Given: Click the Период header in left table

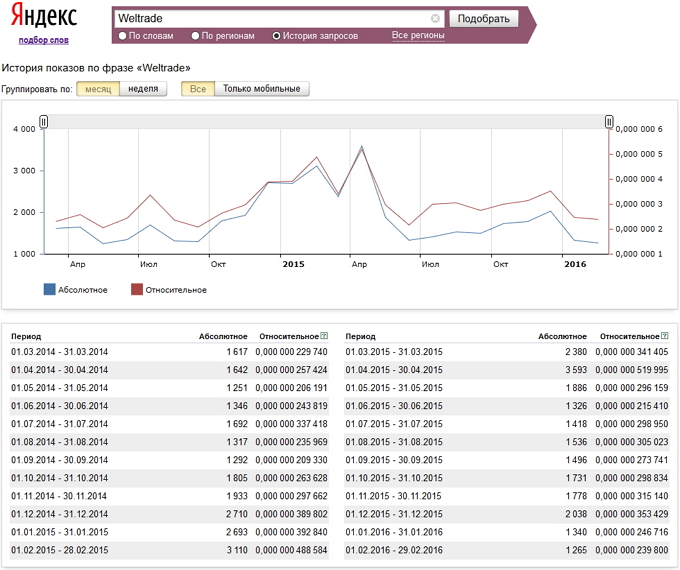Looking at the screenshot, I should click(x=26, y=336).
